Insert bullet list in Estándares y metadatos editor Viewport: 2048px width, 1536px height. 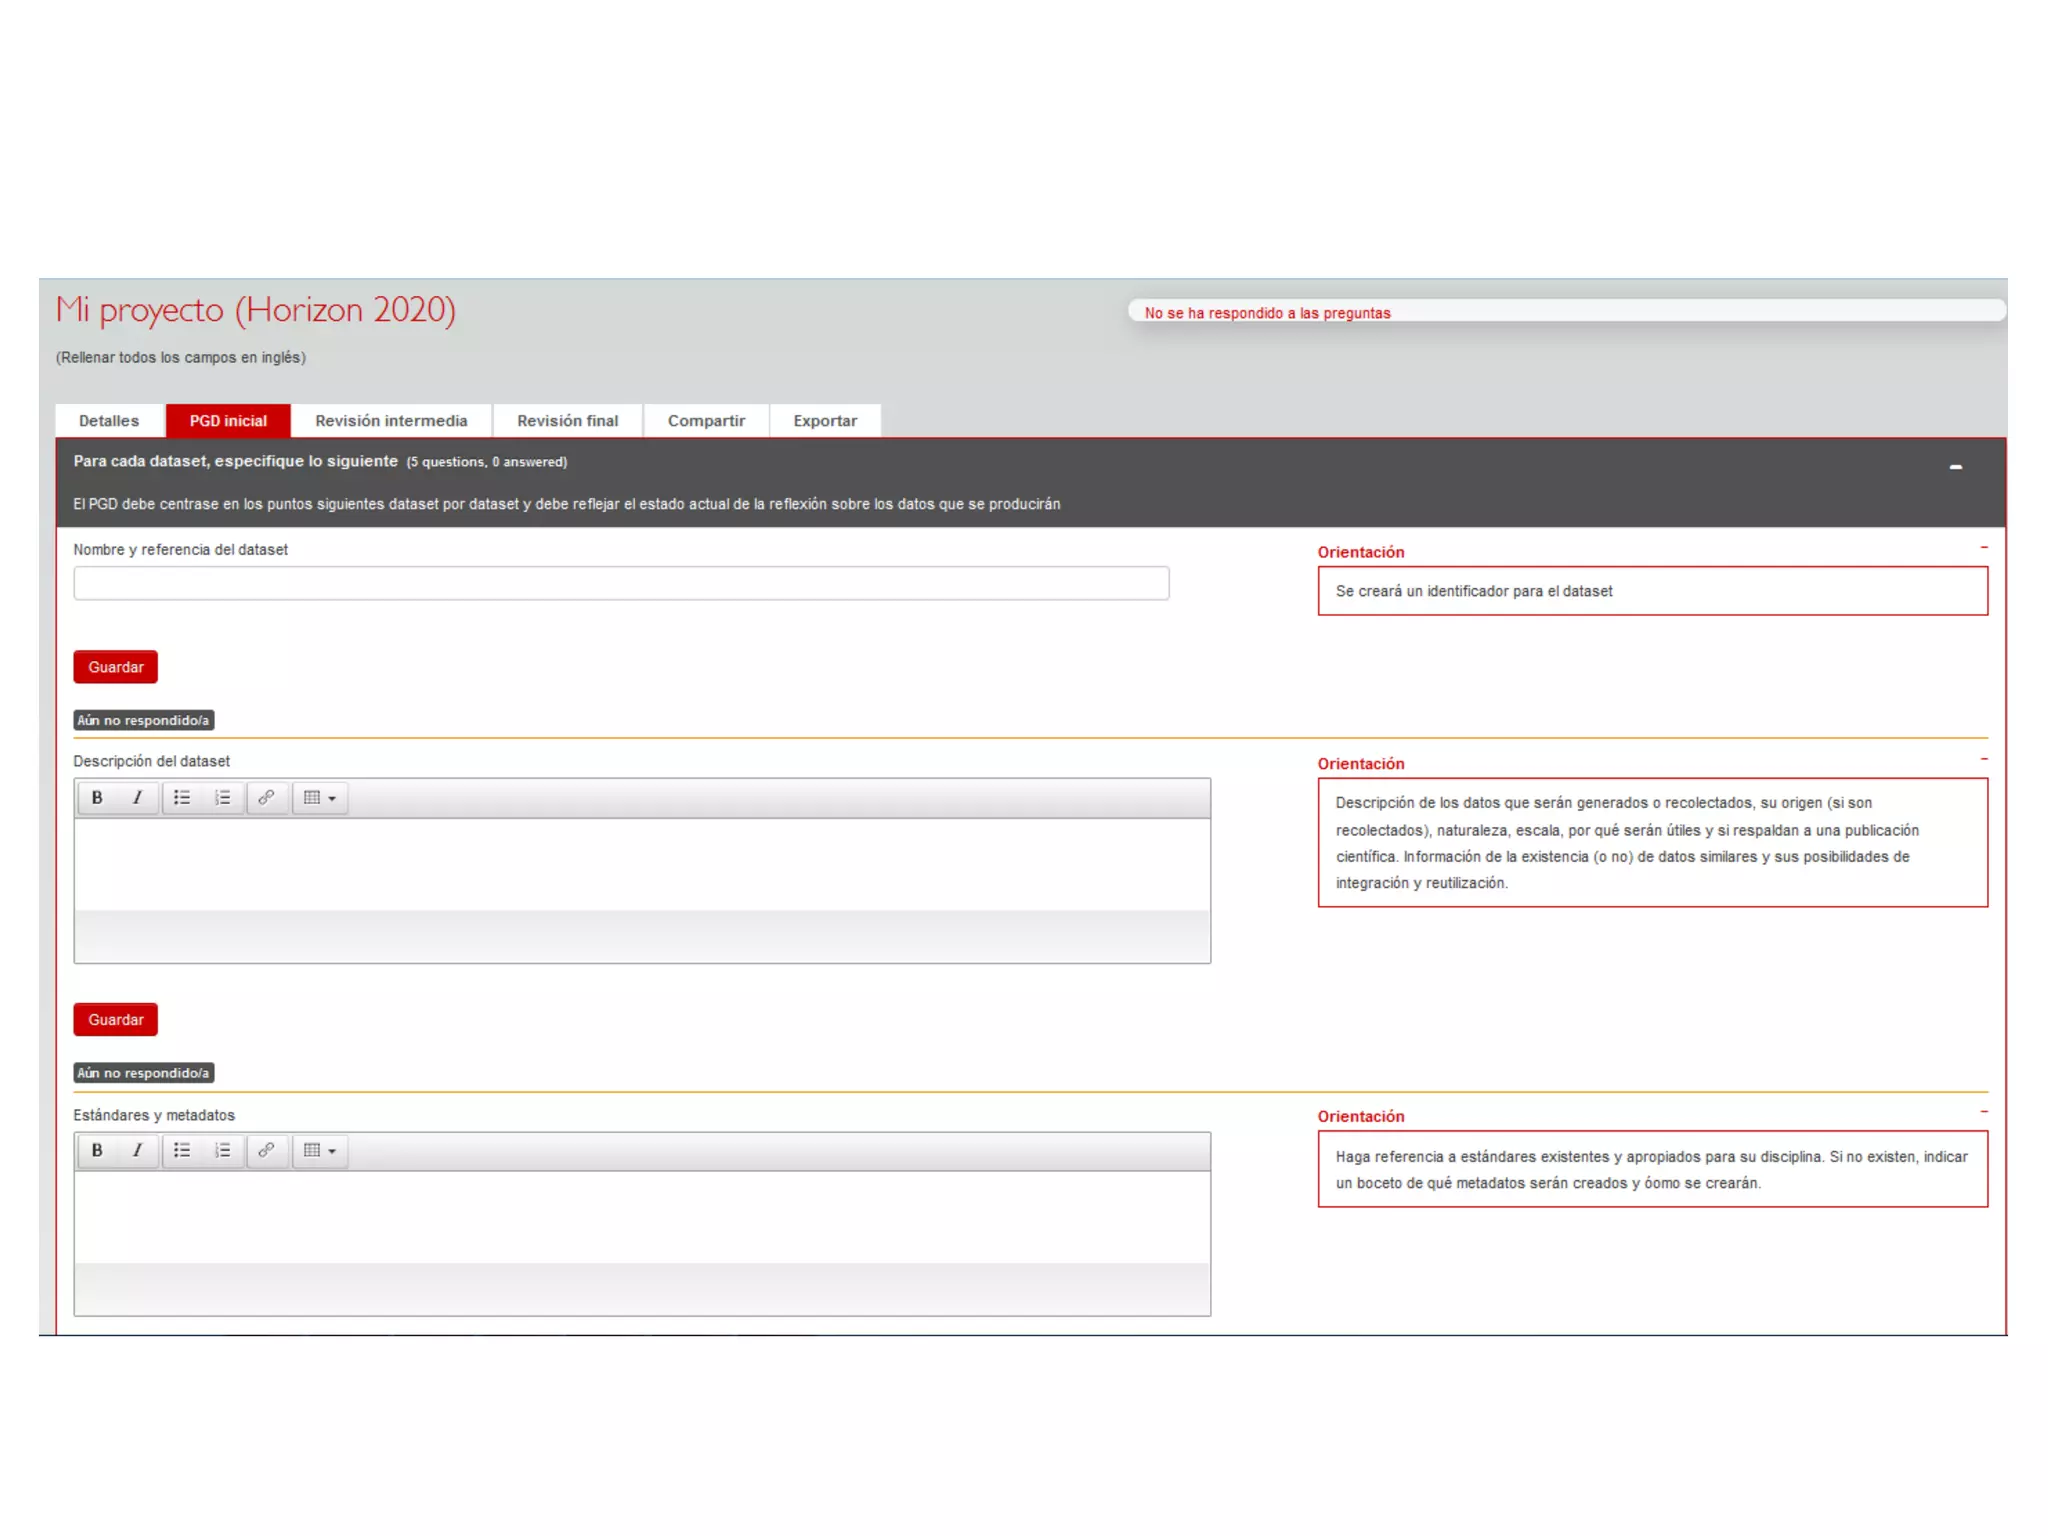point(182,1151)
